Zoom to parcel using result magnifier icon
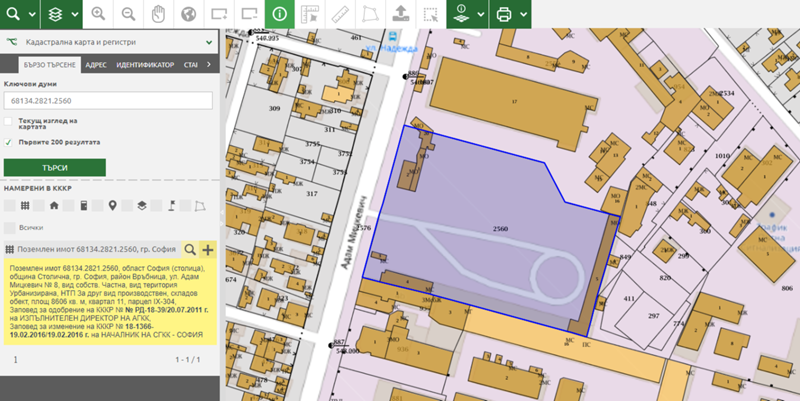 [190, 249]
